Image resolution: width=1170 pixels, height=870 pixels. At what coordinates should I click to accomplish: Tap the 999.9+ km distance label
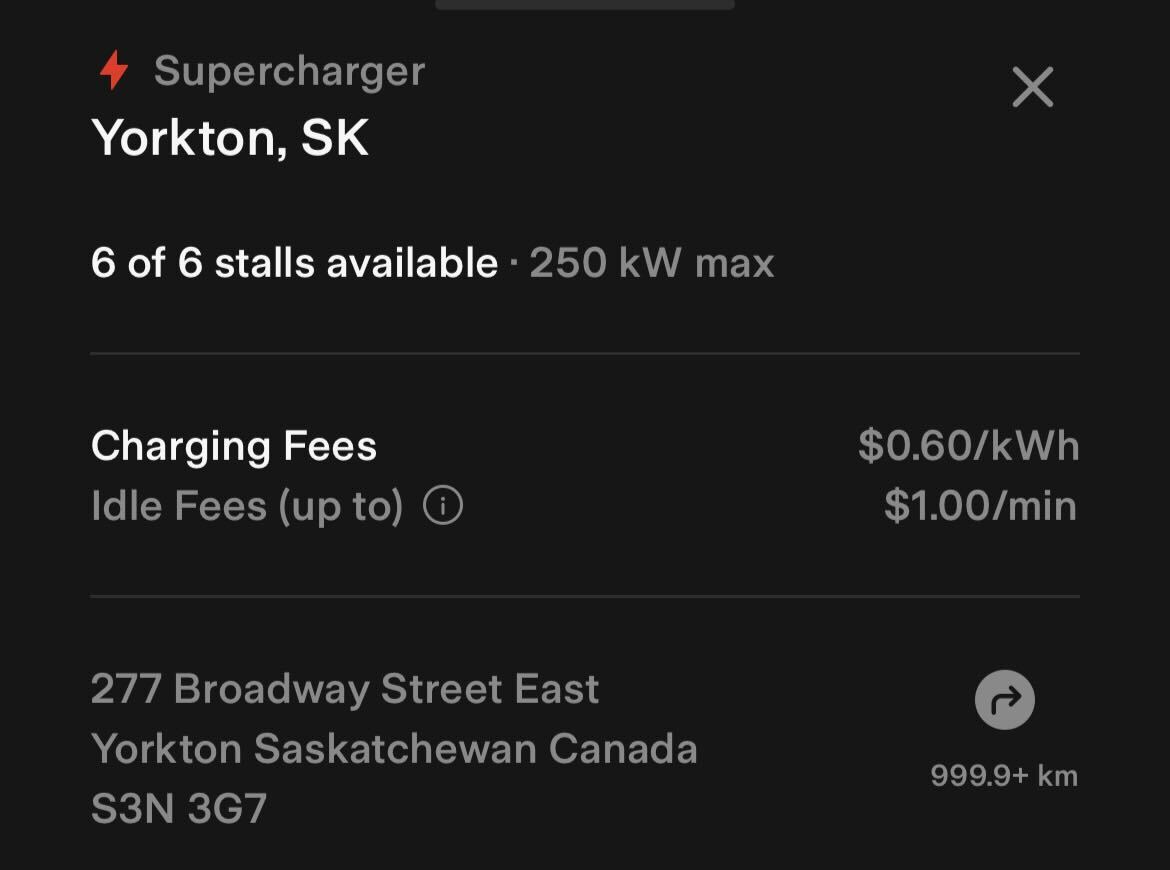tap(1004, 776)
